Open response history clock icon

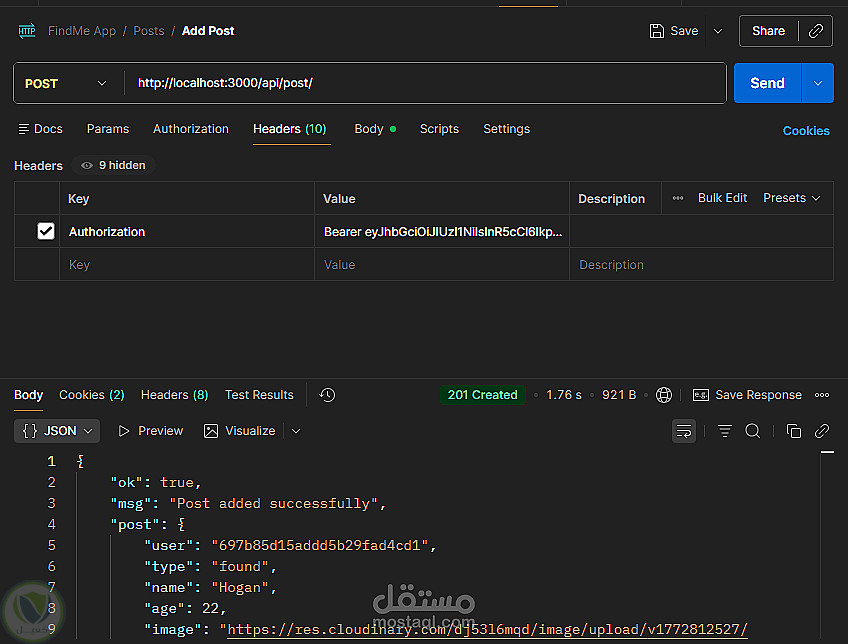[x=327, y=395]
